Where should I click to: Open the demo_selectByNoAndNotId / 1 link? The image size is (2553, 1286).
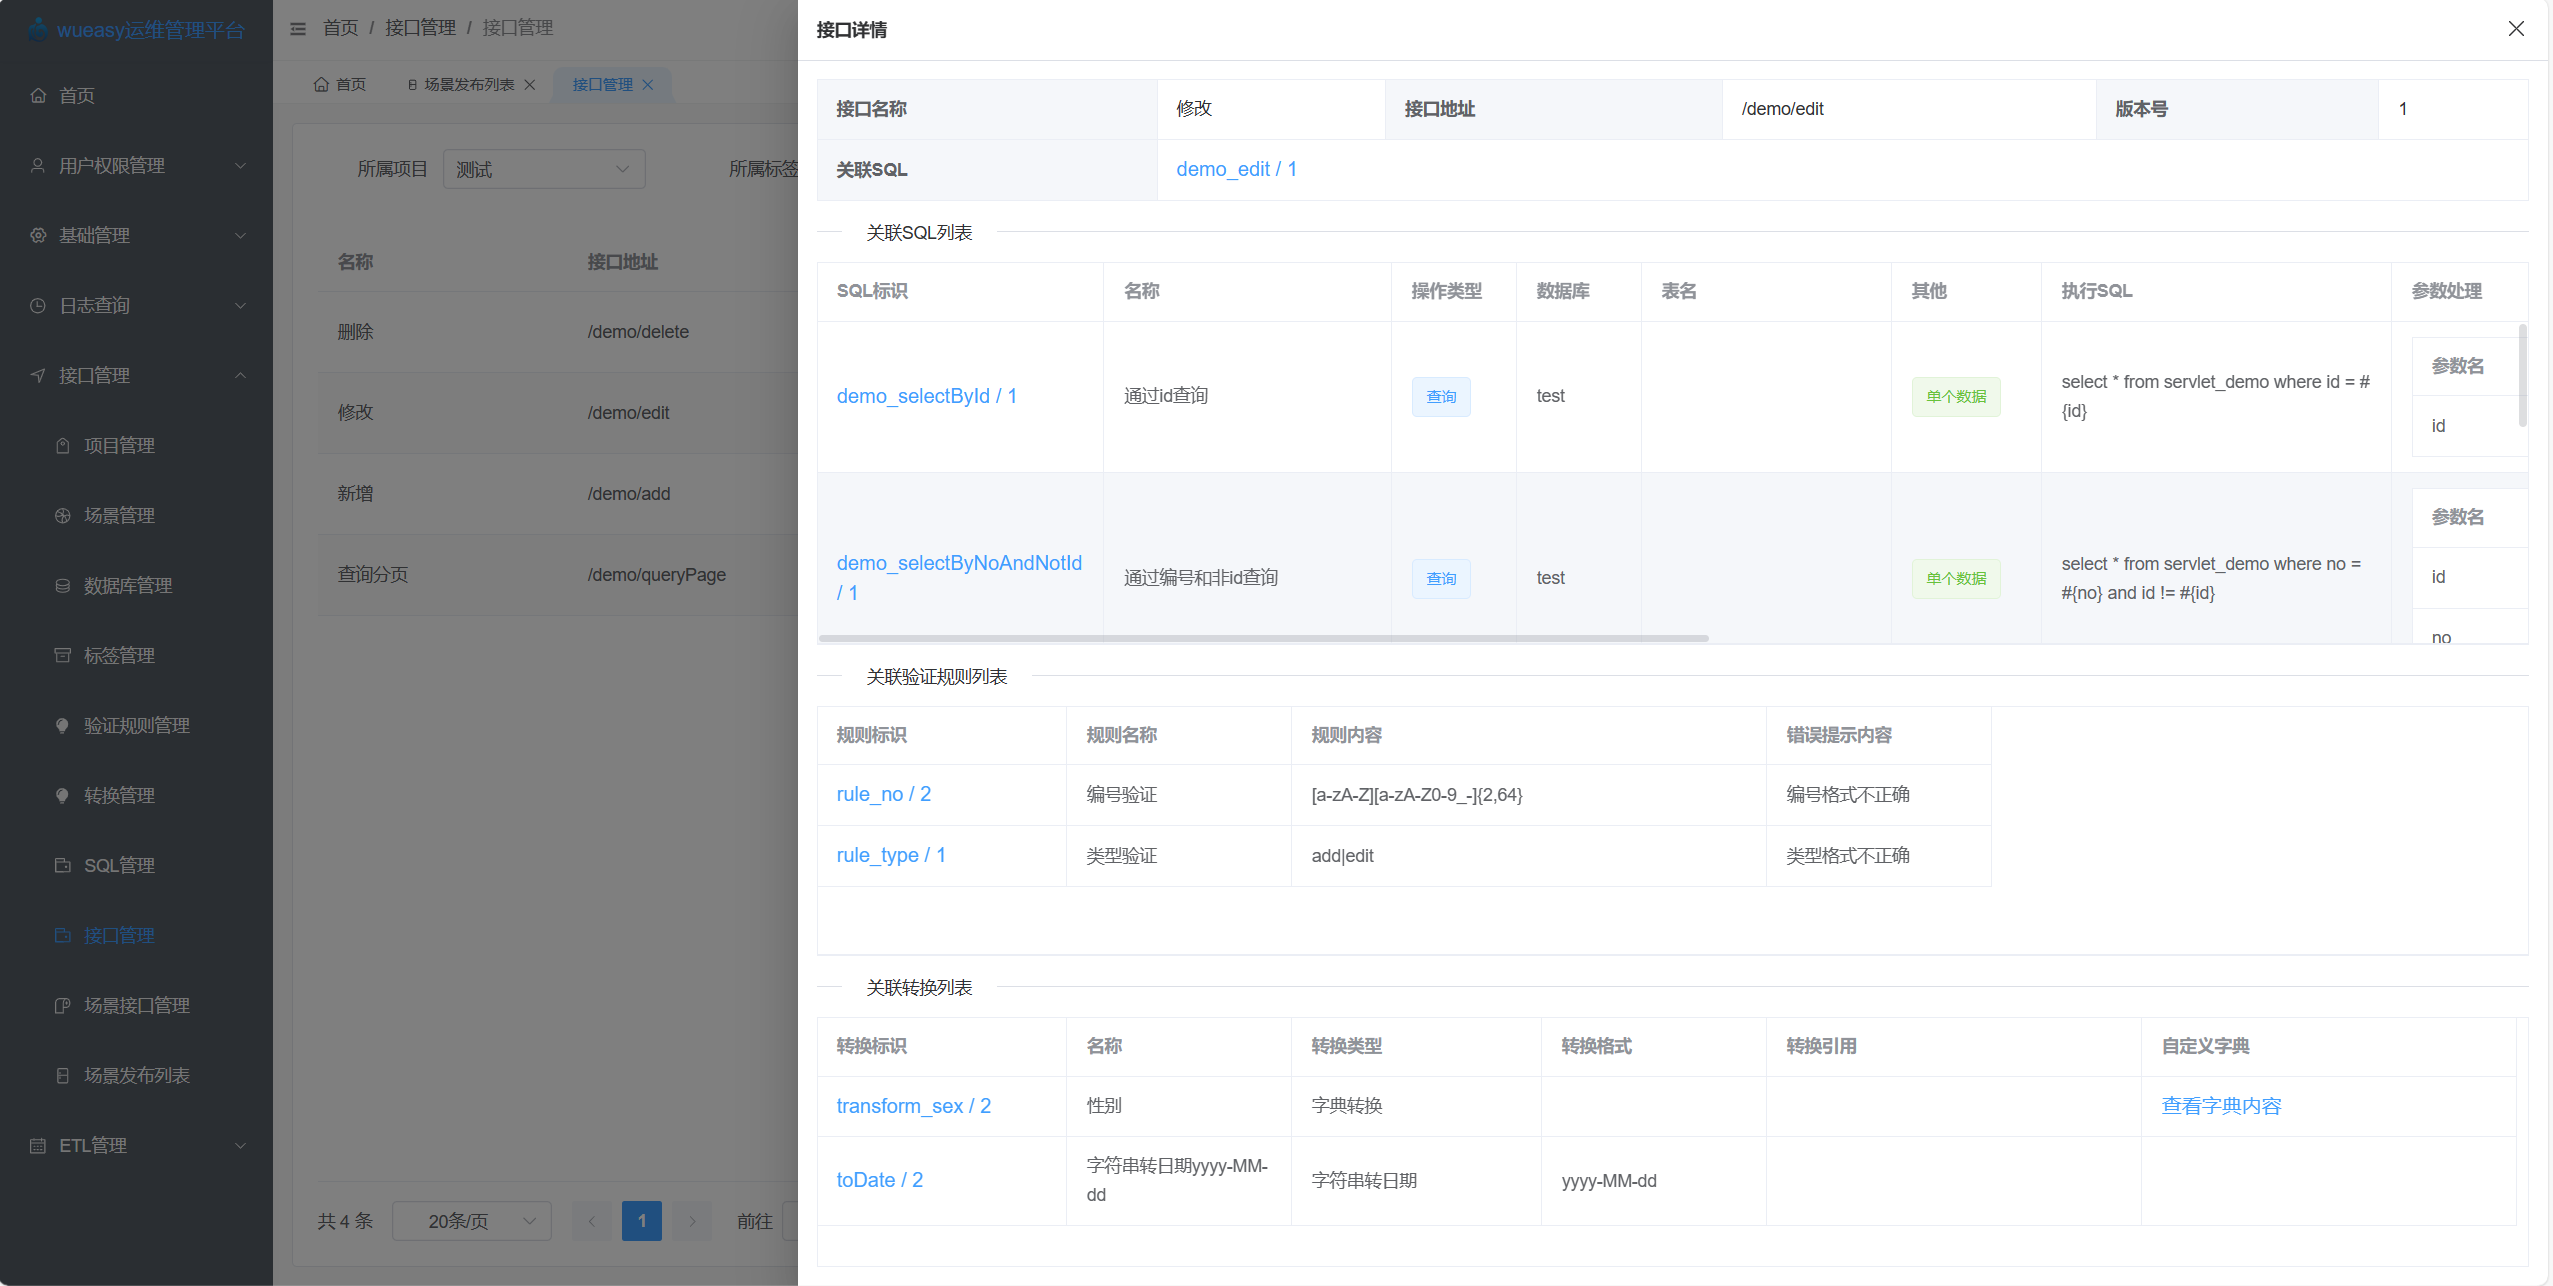pos(959,578)
